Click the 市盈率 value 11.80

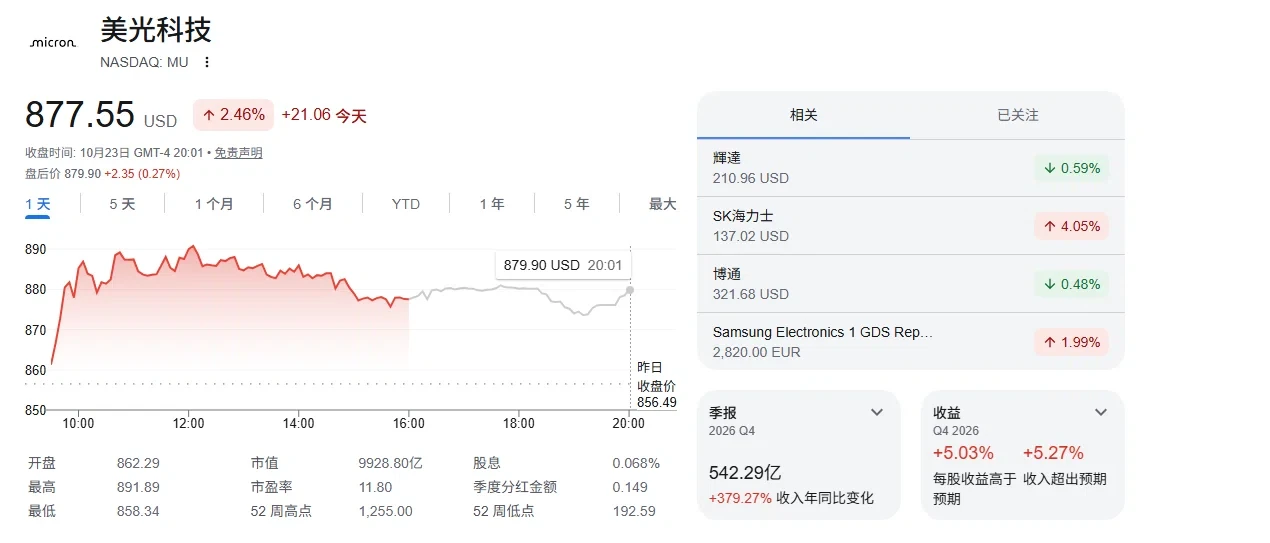[375, 487]
